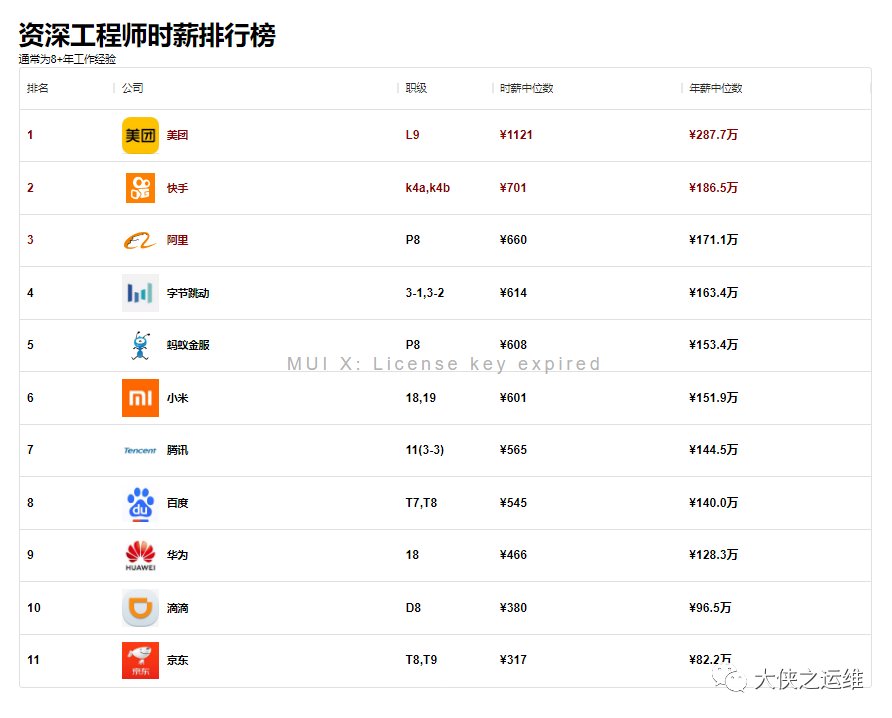892x718 pixels.
Task: Click the Tencent logo
Action: tap(140, 451)
